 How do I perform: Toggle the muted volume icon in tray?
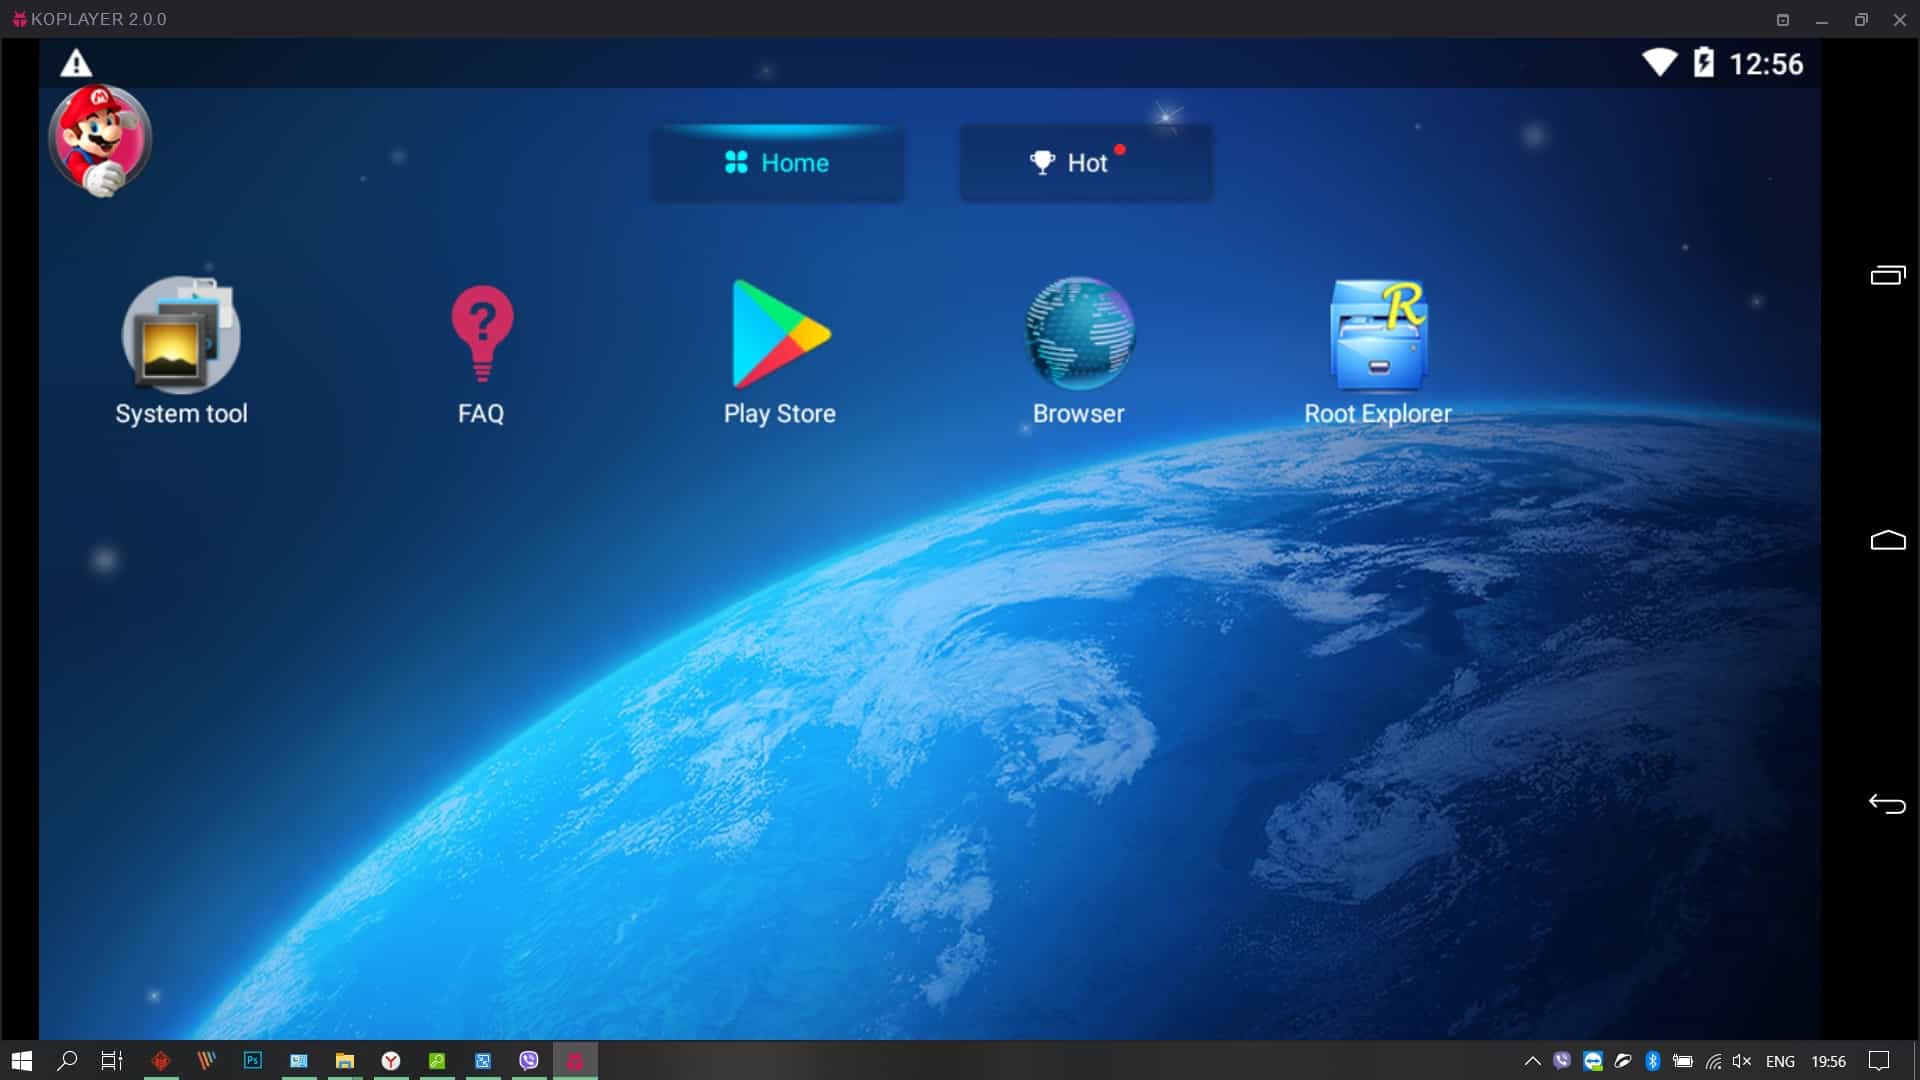tap(1742, 1061)
